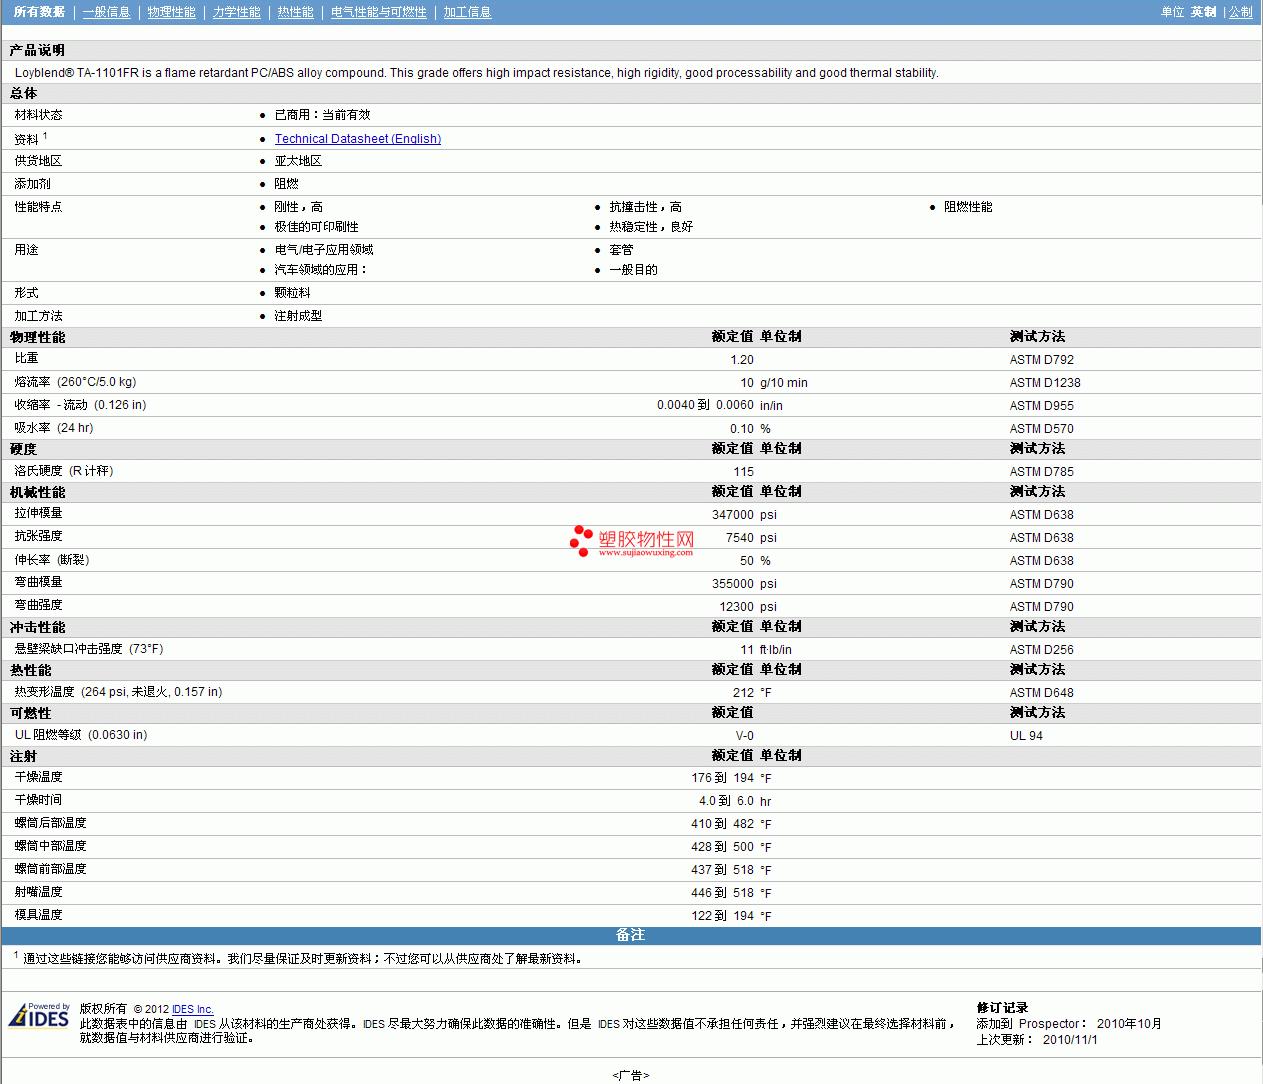
Task: Click the 备注 section header bar
Action: tap(631, 935)
